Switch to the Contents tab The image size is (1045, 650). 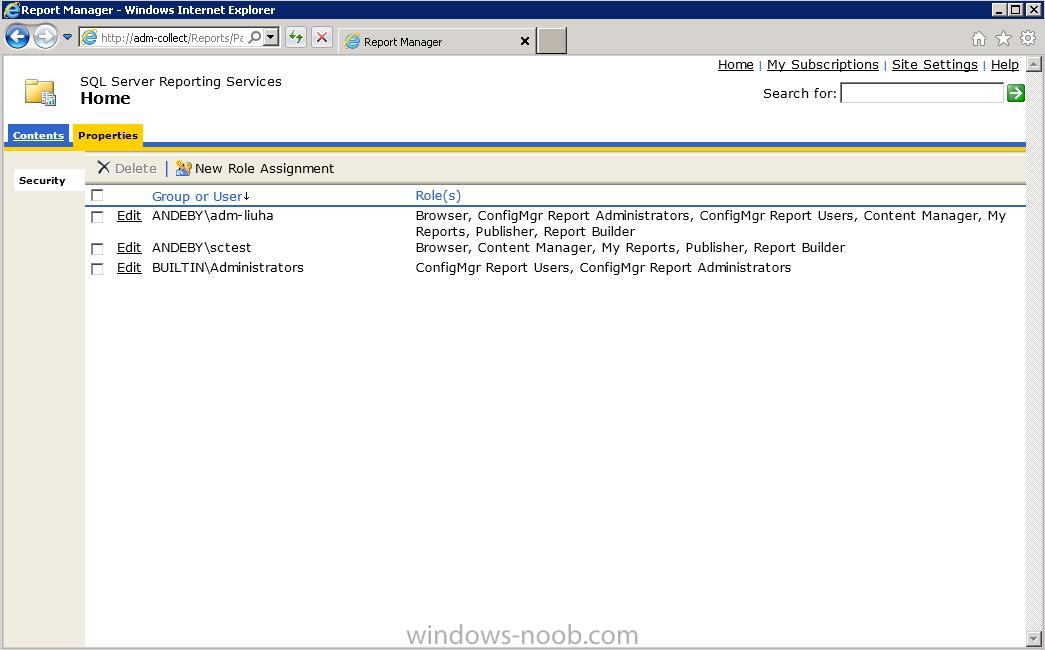[x=38, y=135]
